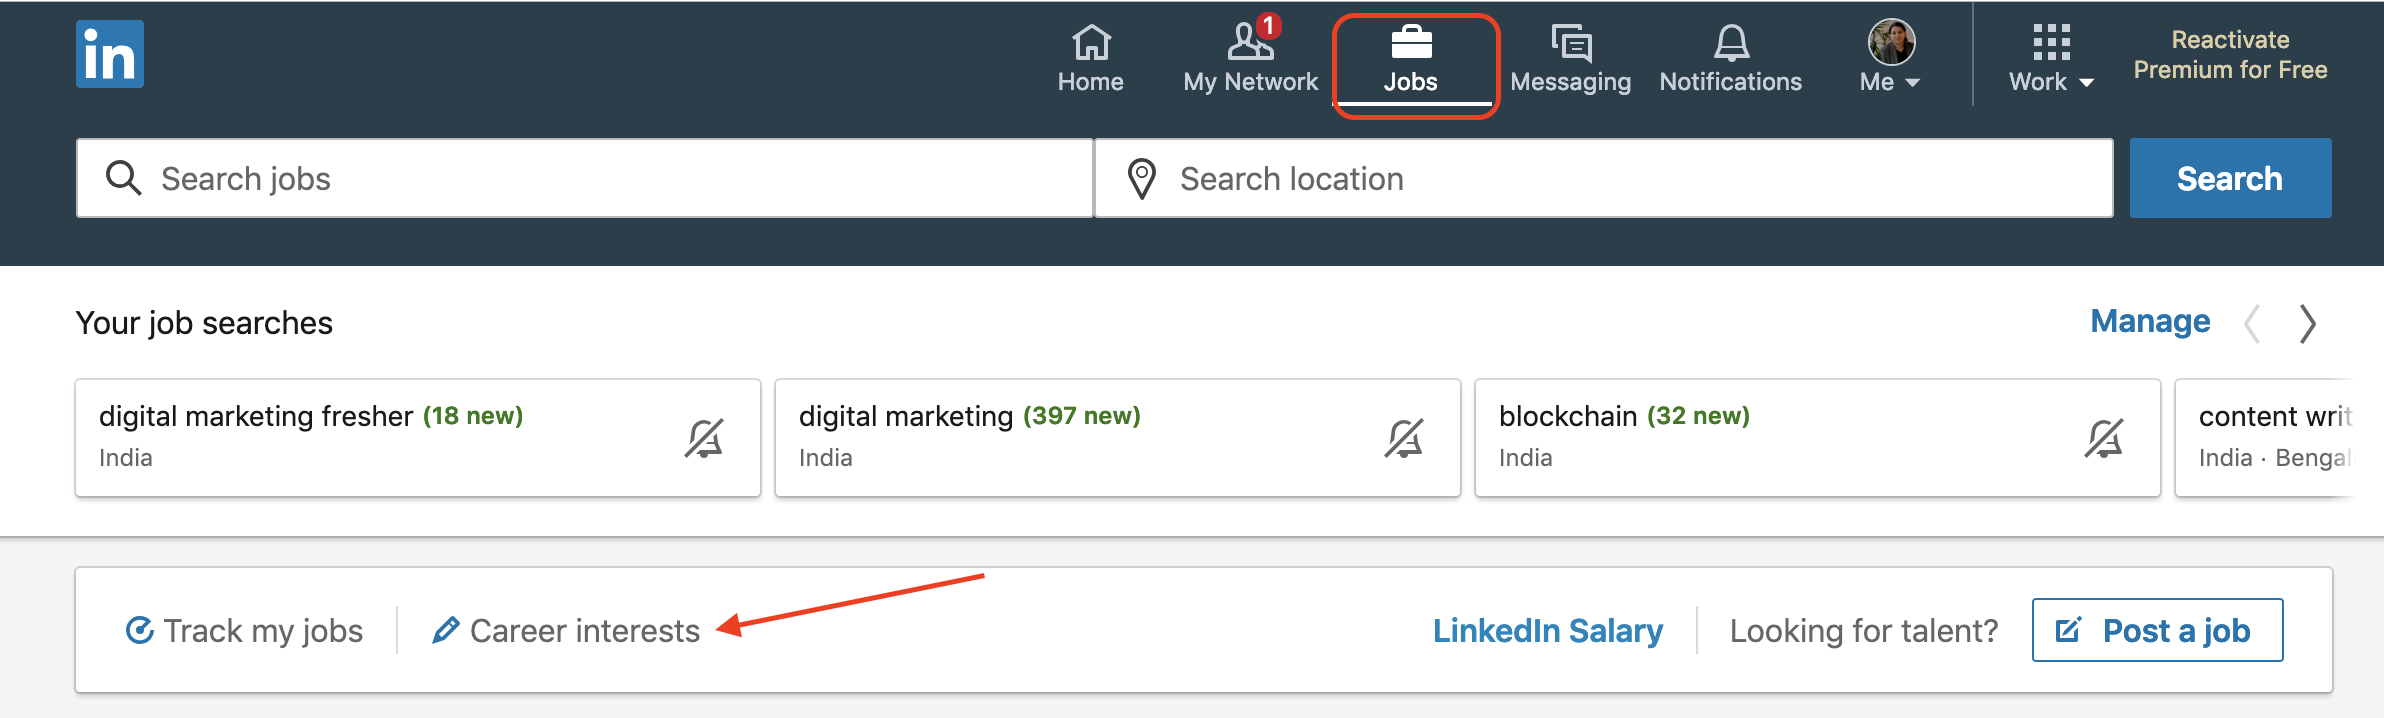Image resolution: width=2384 pixels, height=718 pixels.
Task: Open Career interests
Action: (x=566, y=631)
